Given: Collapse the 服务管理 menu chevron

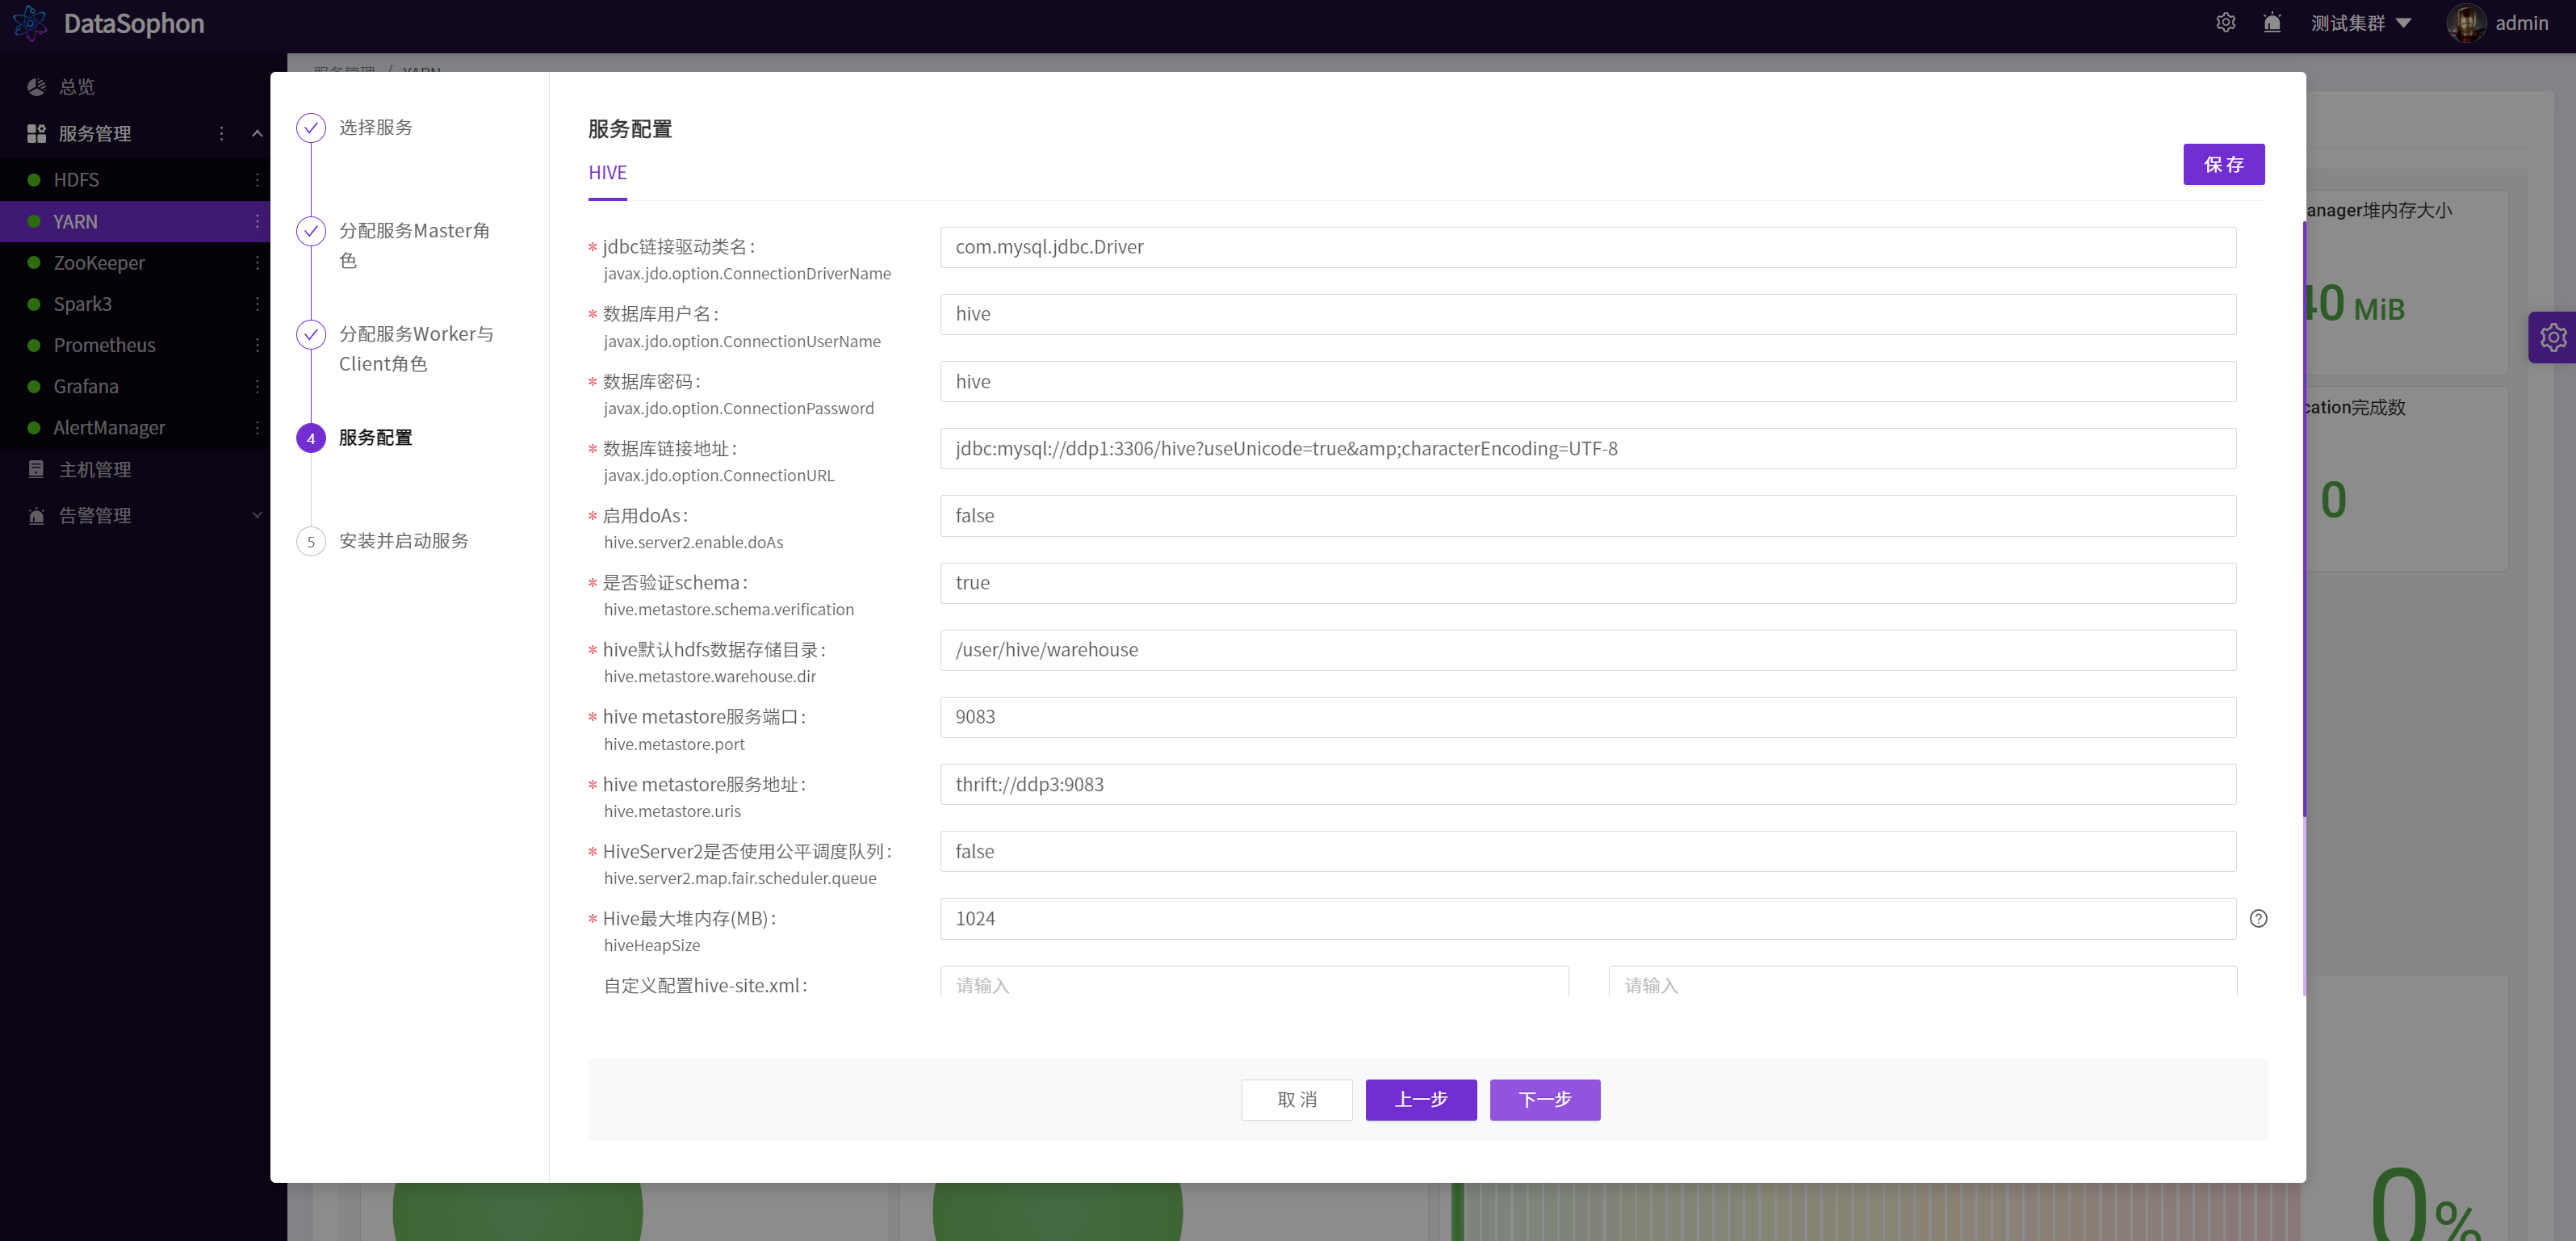Looking at the screenshot, I should point(257,133).
